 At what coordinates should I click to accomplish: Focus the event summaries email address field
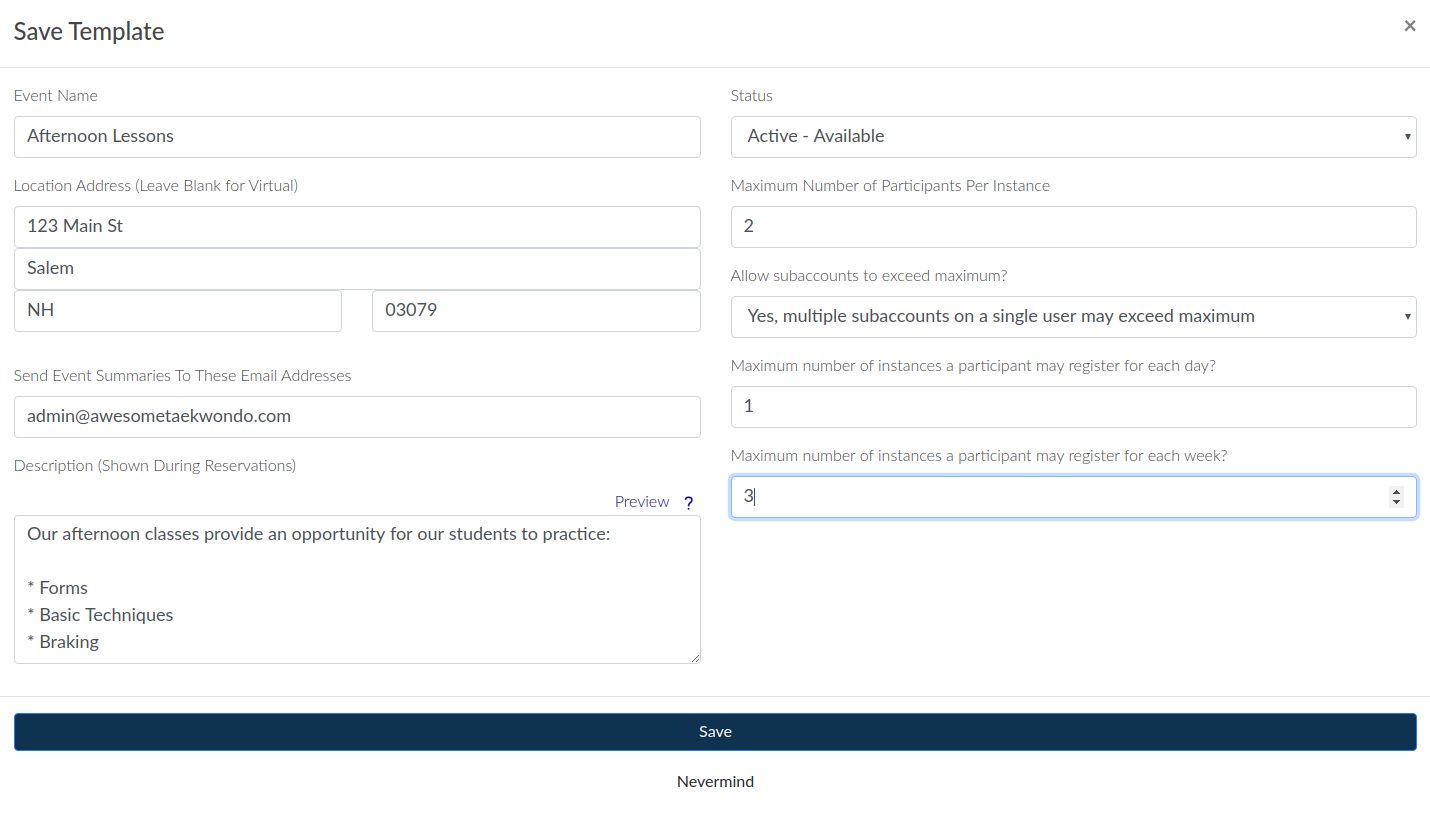pos(357,417)
